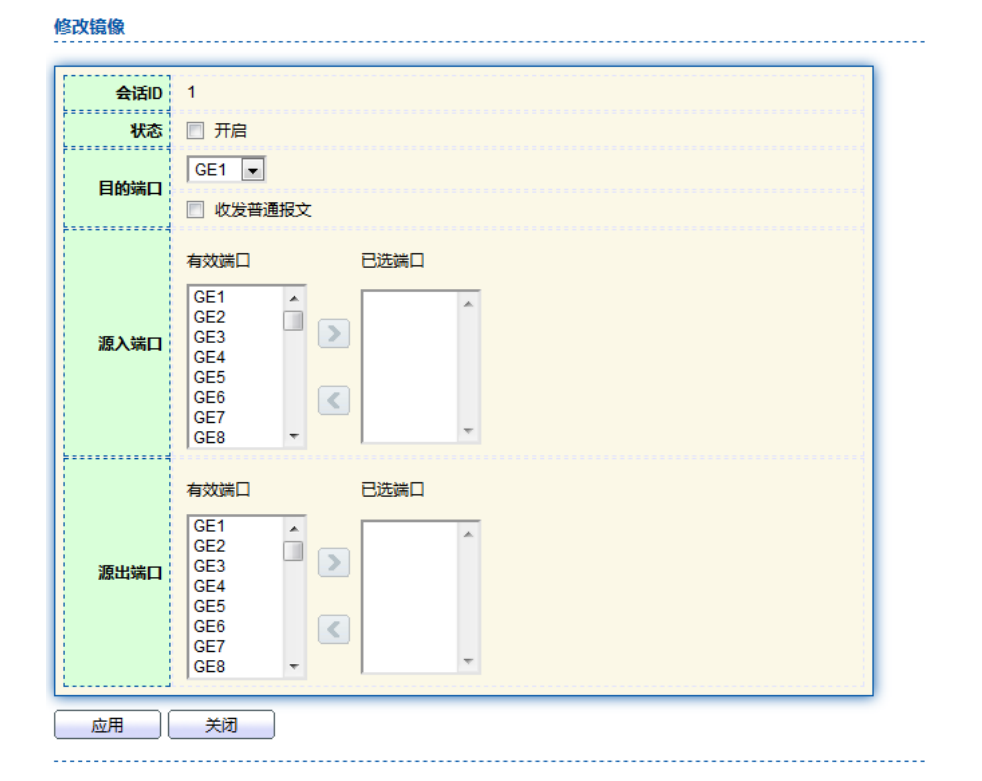Click the remove arrow for 源出端口
The image size is (982, 781).
[x=333, y=630]
